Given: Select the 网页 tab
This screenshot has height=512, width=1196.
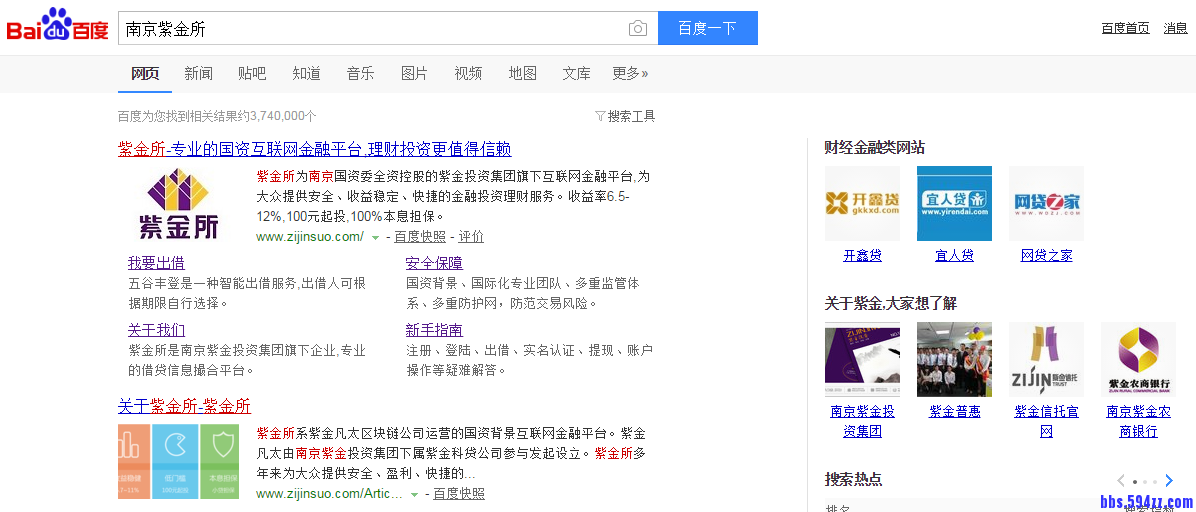Looking at the screenshot, I should (x=145, y=73).
